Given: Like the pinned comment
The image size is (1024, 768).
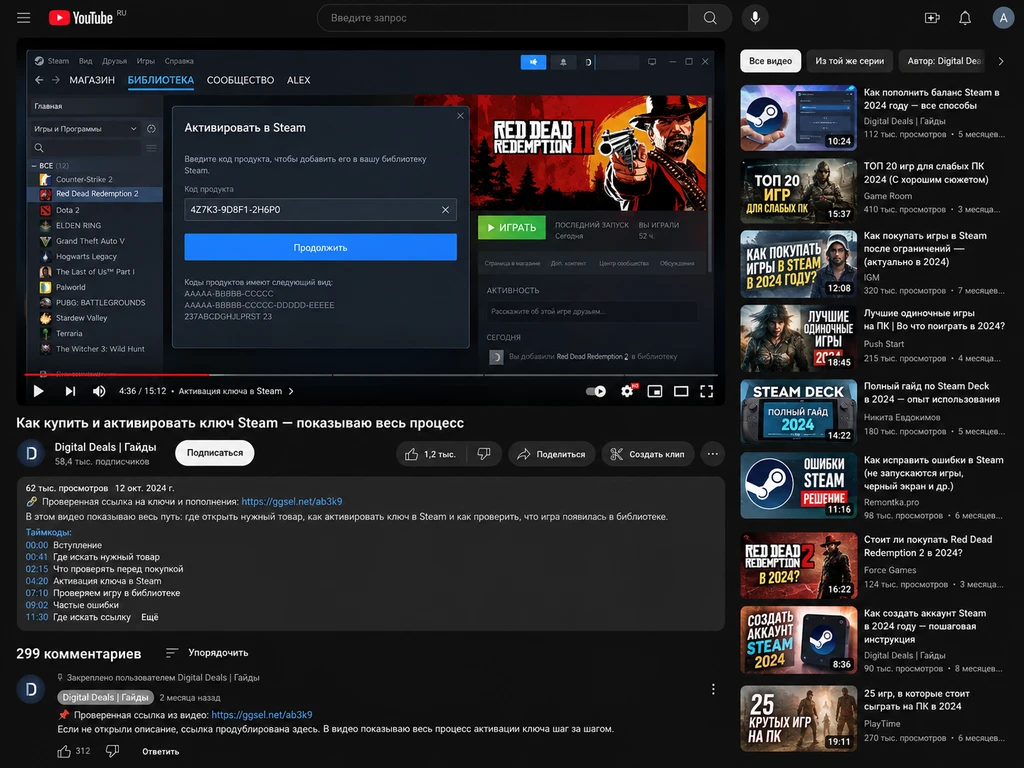Looking at the screenshot, I should [x=64, y=751].
